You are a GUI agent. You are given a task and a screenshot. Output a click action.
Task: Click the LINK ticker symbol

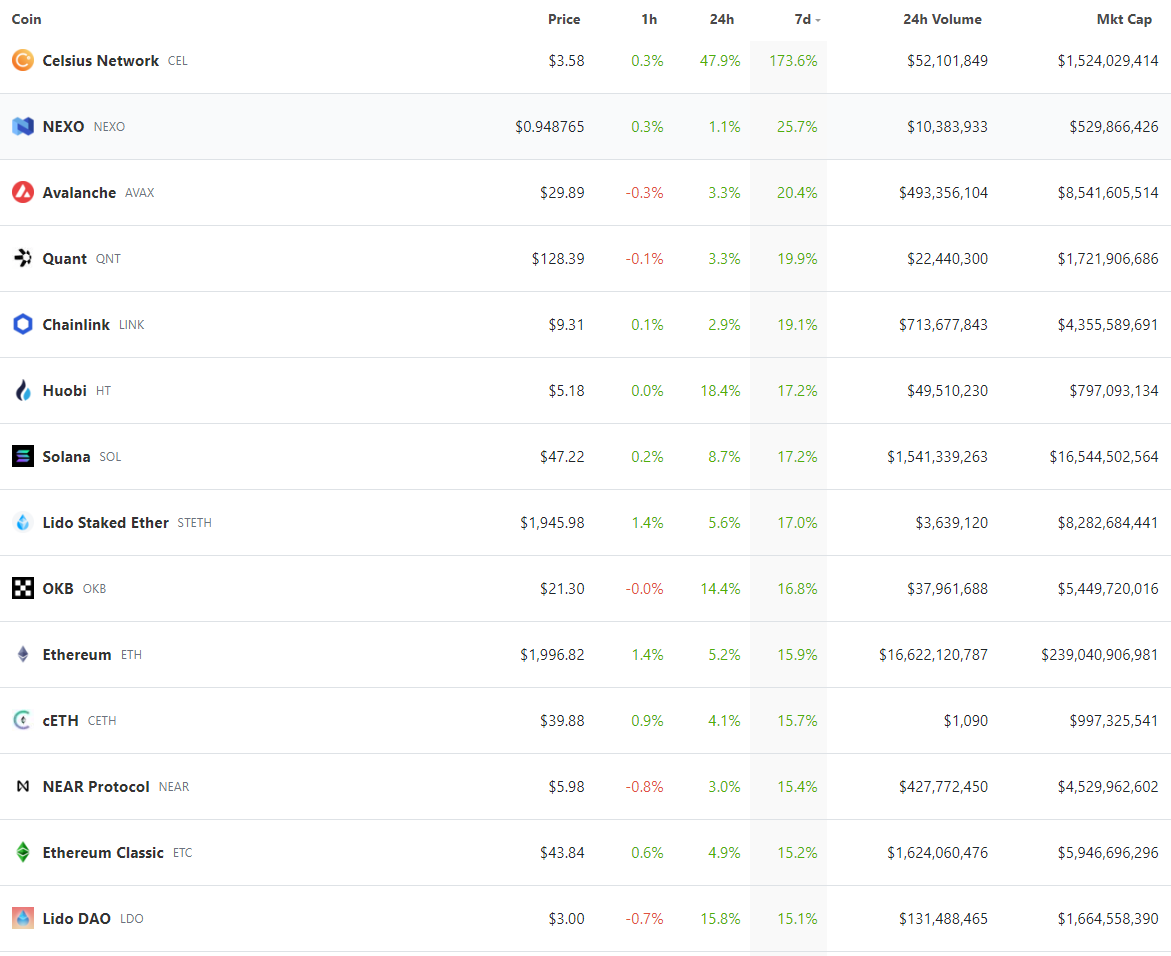coord(131,325)
